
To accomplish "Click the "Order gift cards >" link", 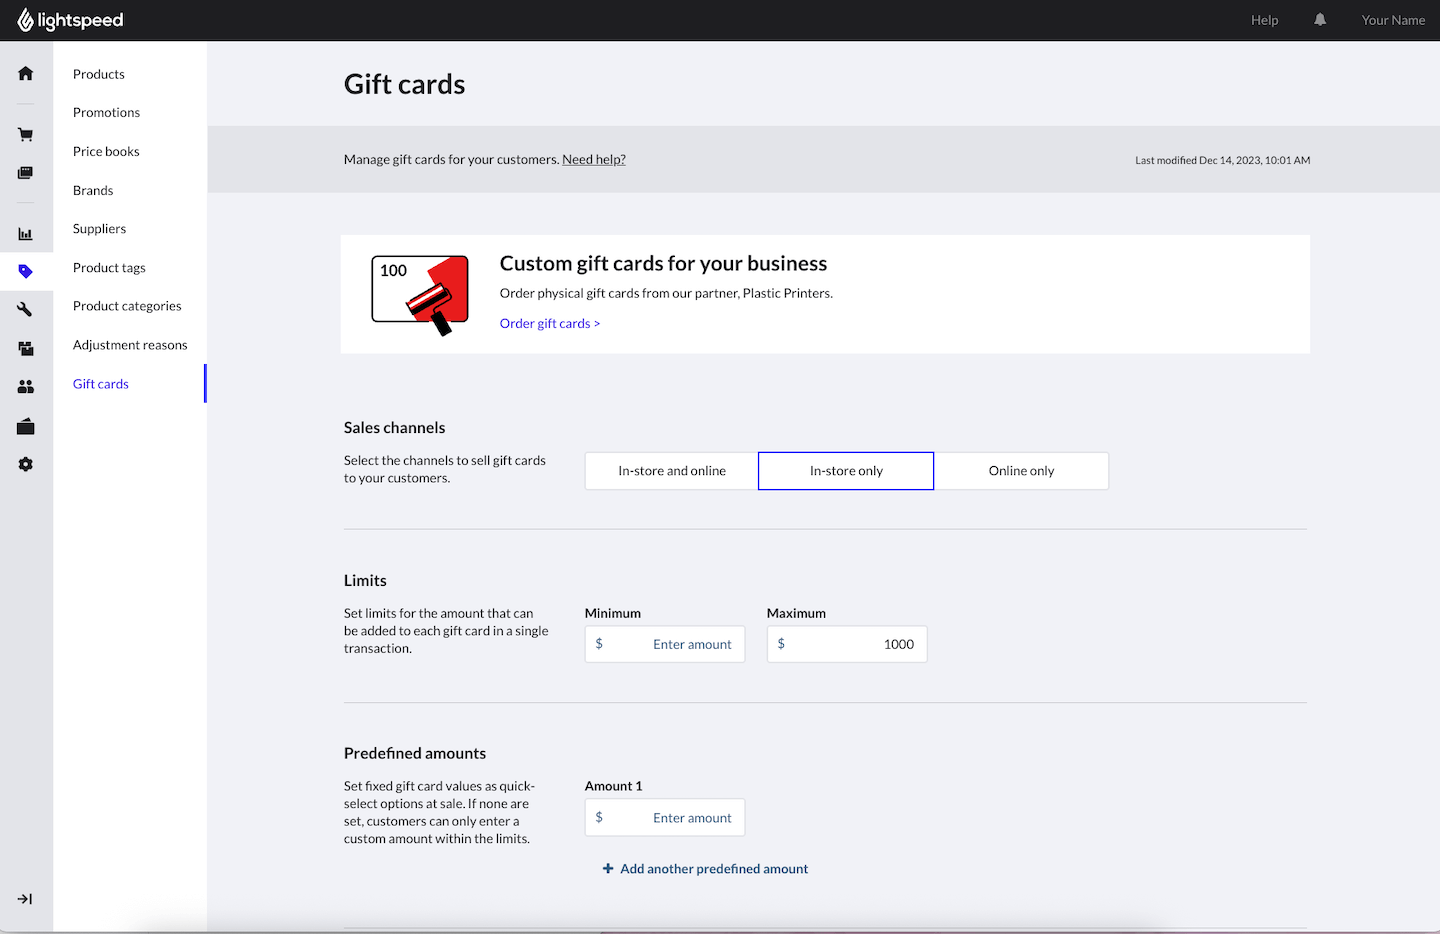I will (549, 324).
